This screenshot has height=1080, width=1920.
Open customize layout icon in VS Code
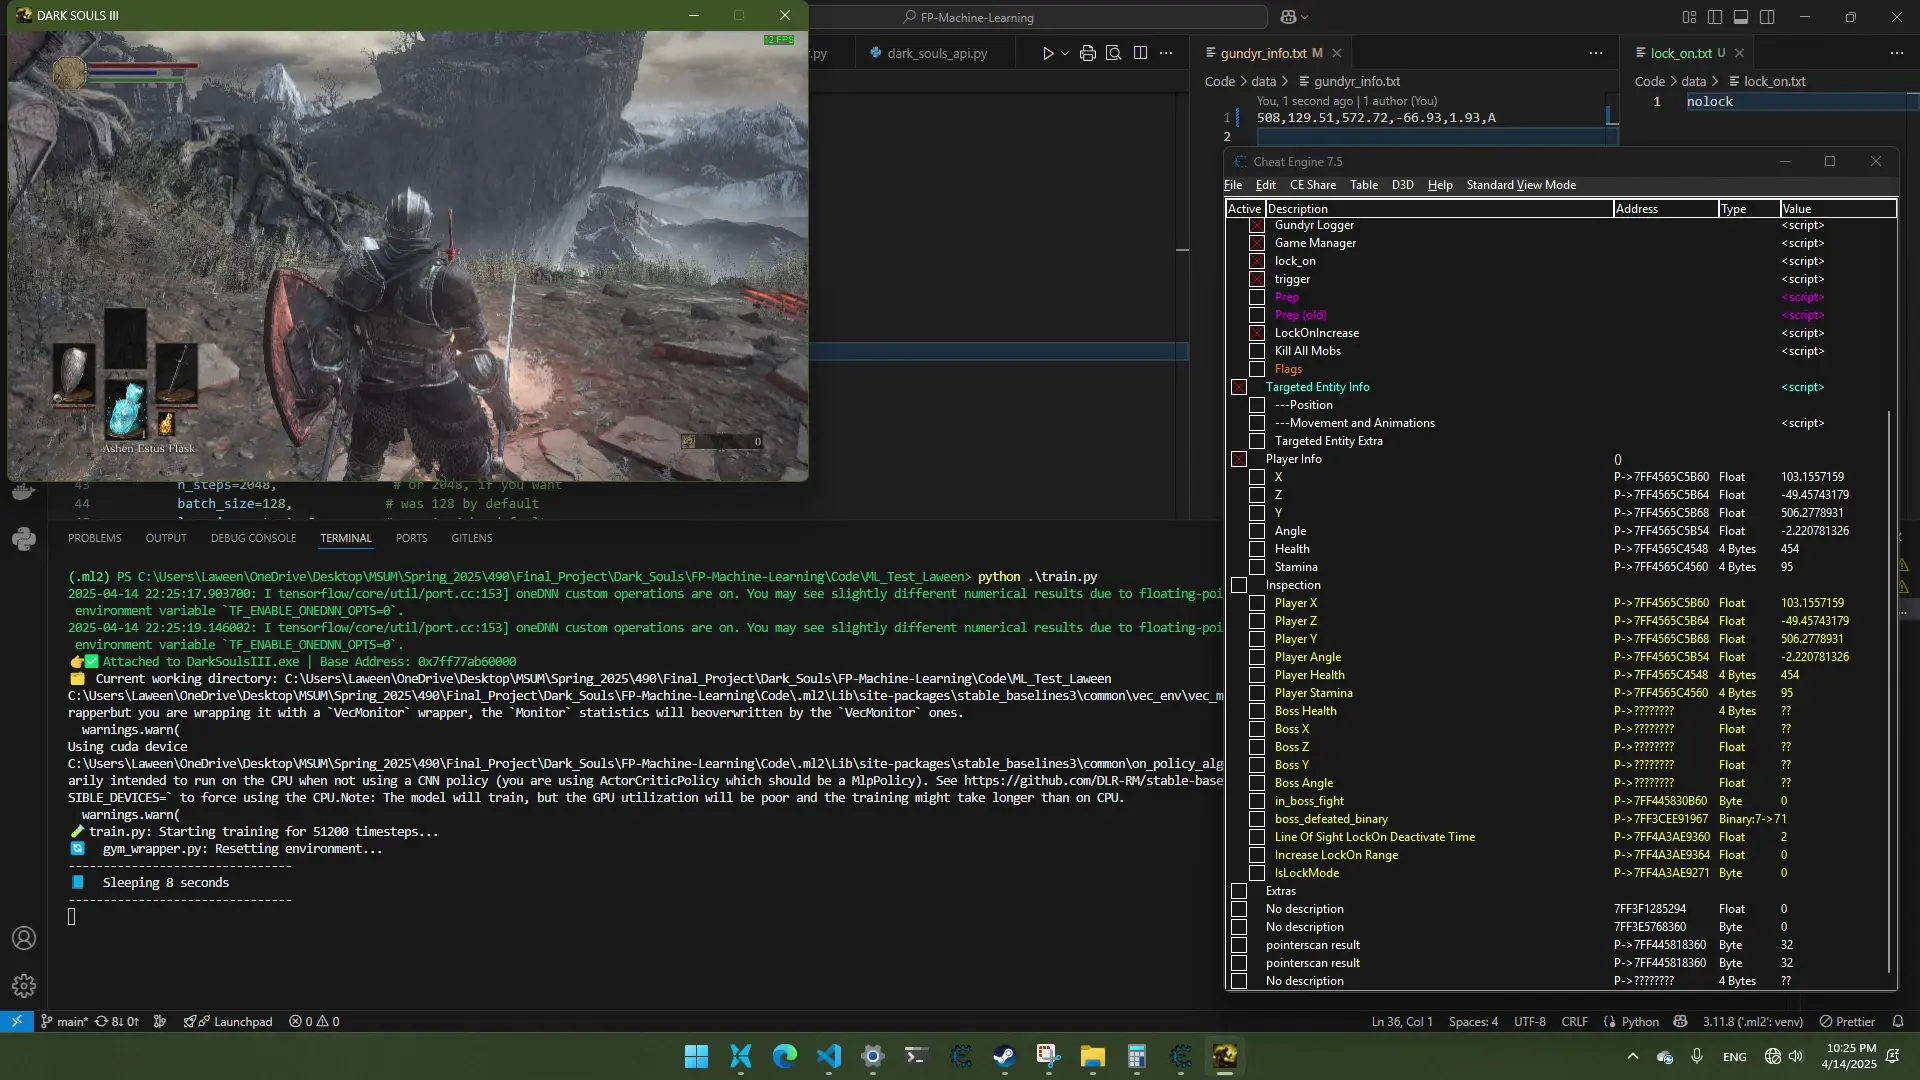[x=1689, y=17]
